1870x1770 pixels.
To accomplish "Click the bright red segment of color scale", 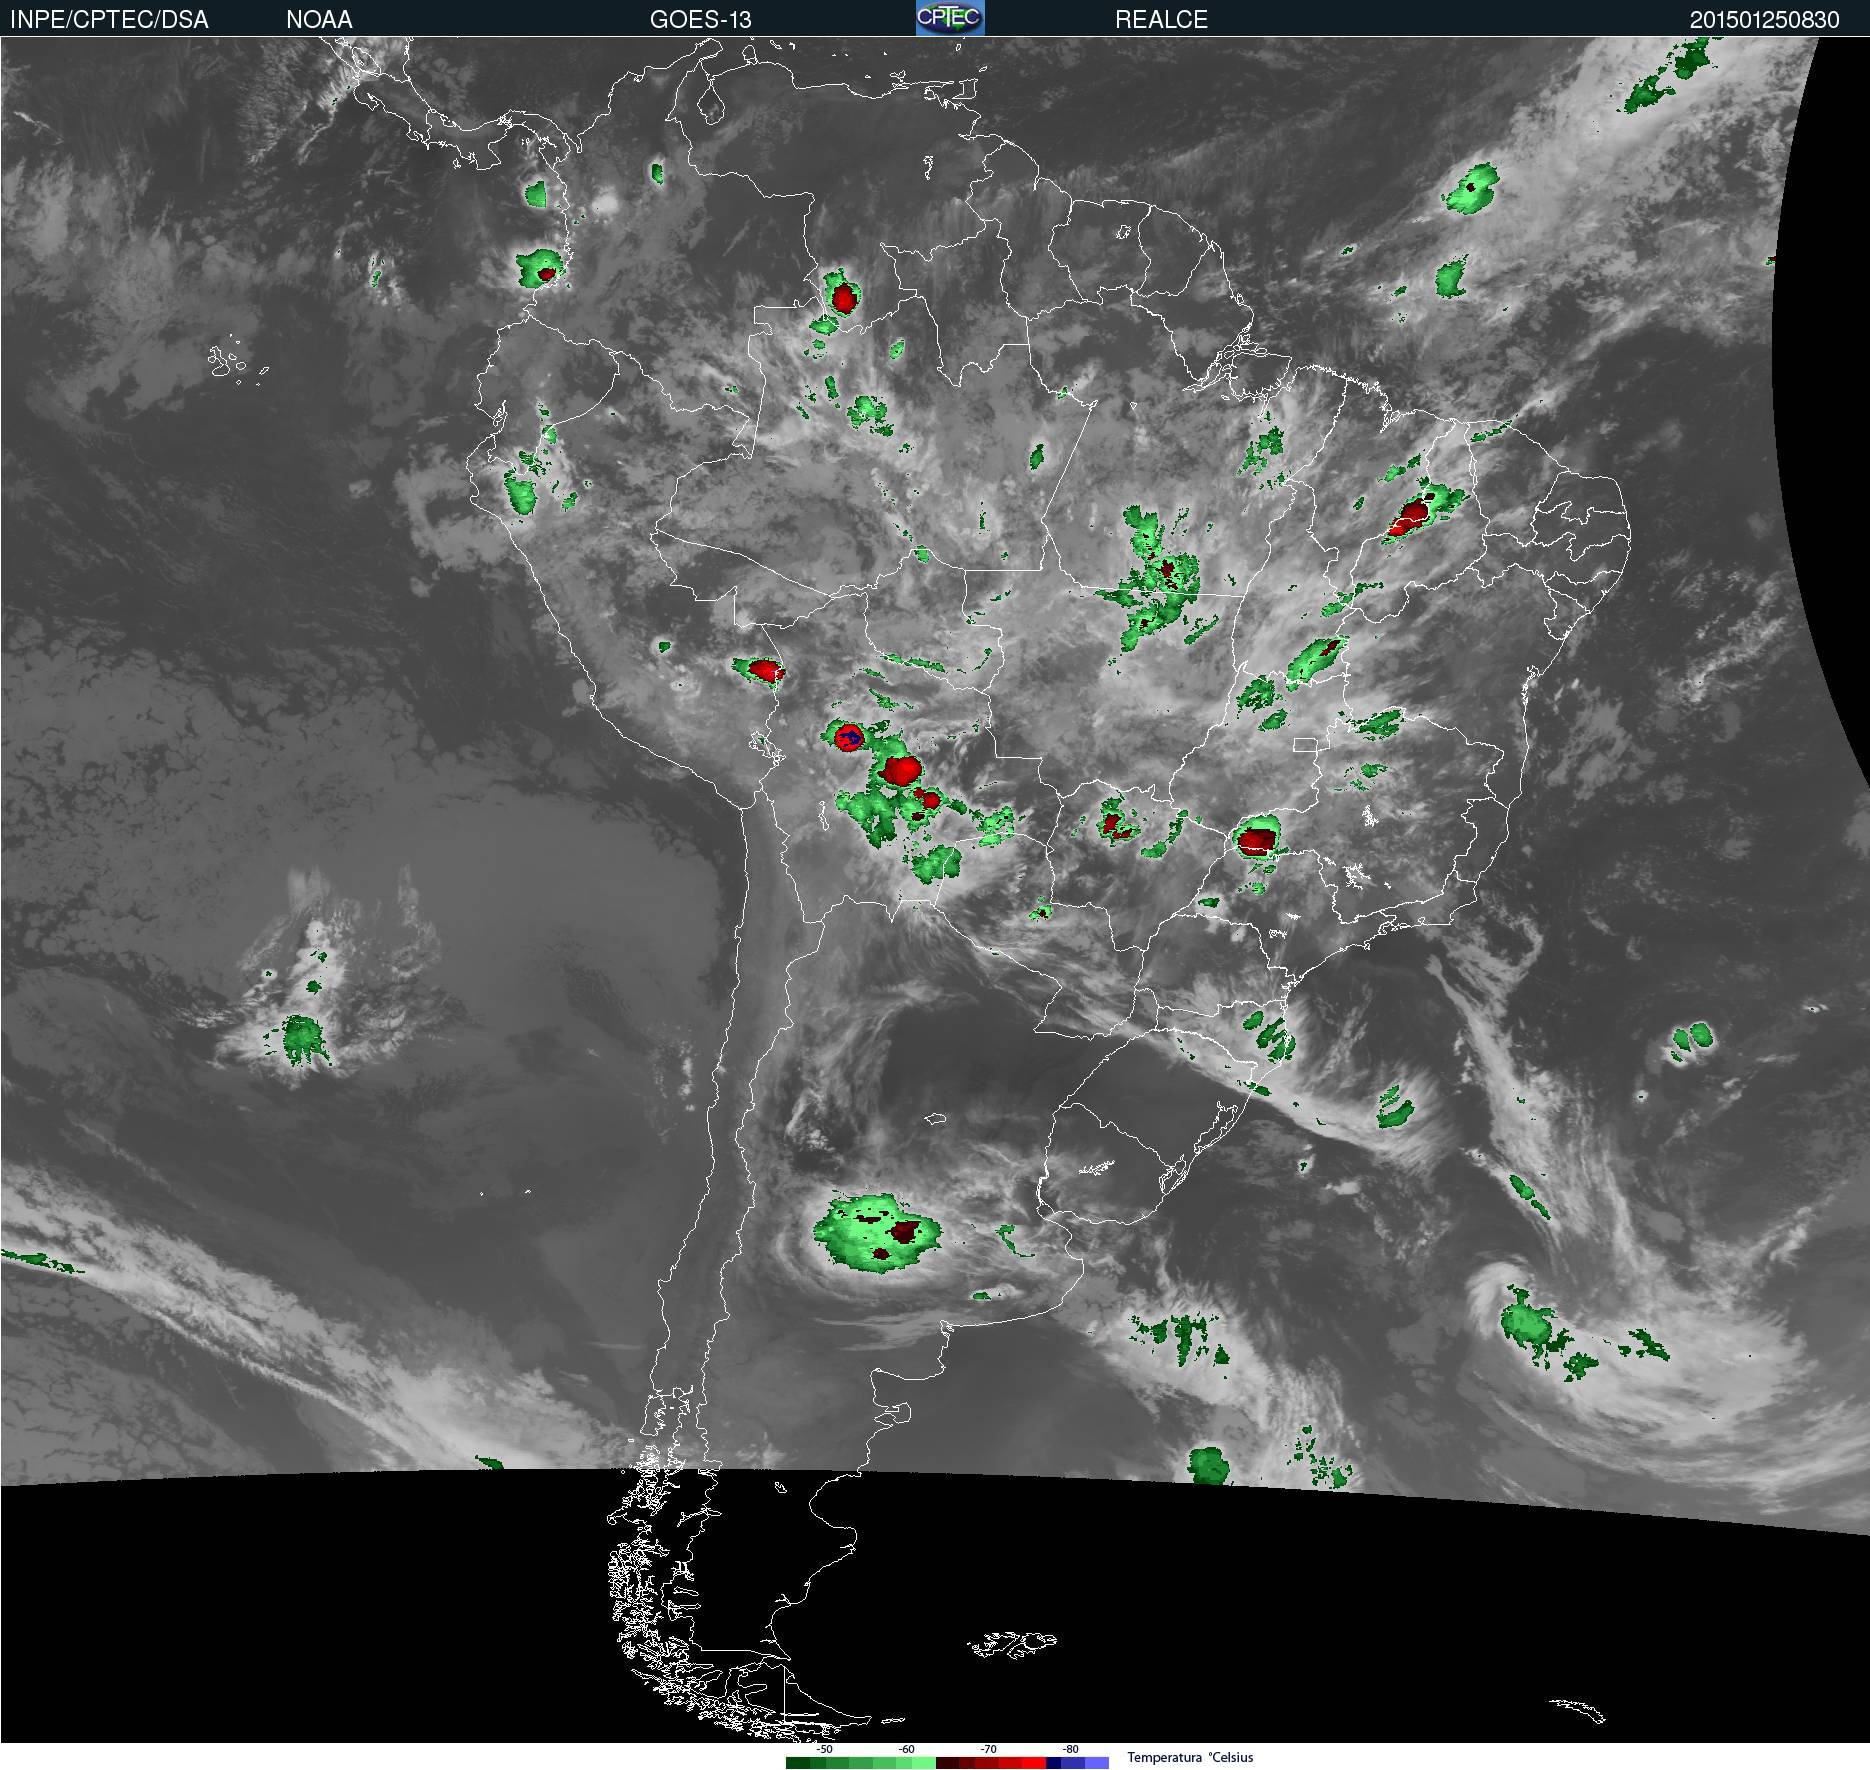I will click(1034, 1763).
